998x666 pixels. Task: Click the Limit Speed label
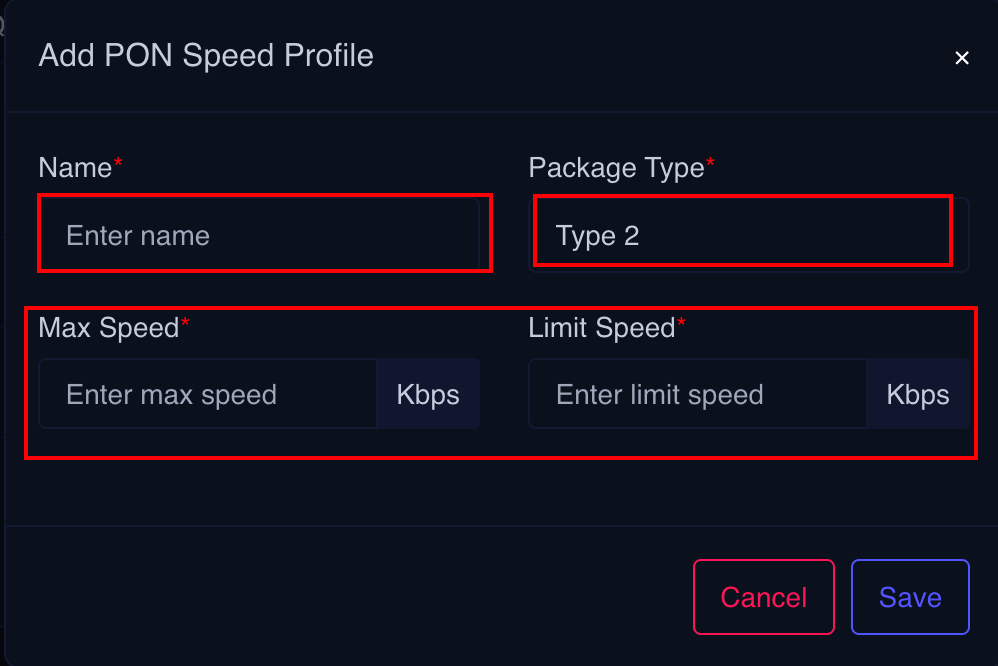tap(602, 327)
